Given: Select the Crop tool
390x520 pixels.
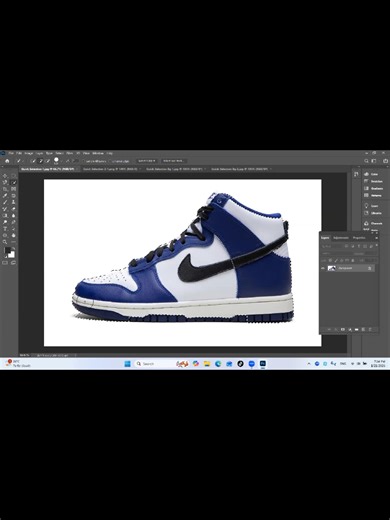Looking at the screenshot, I should (5, 189).
